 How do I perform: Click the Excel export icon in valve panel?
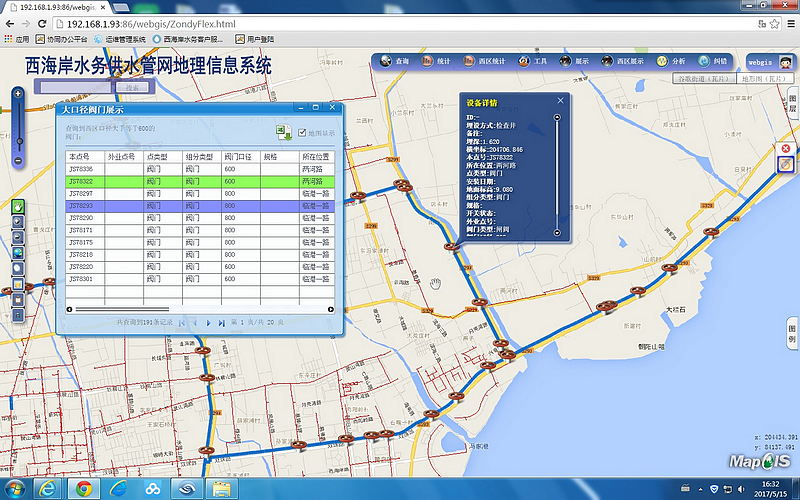click(284, 133)
